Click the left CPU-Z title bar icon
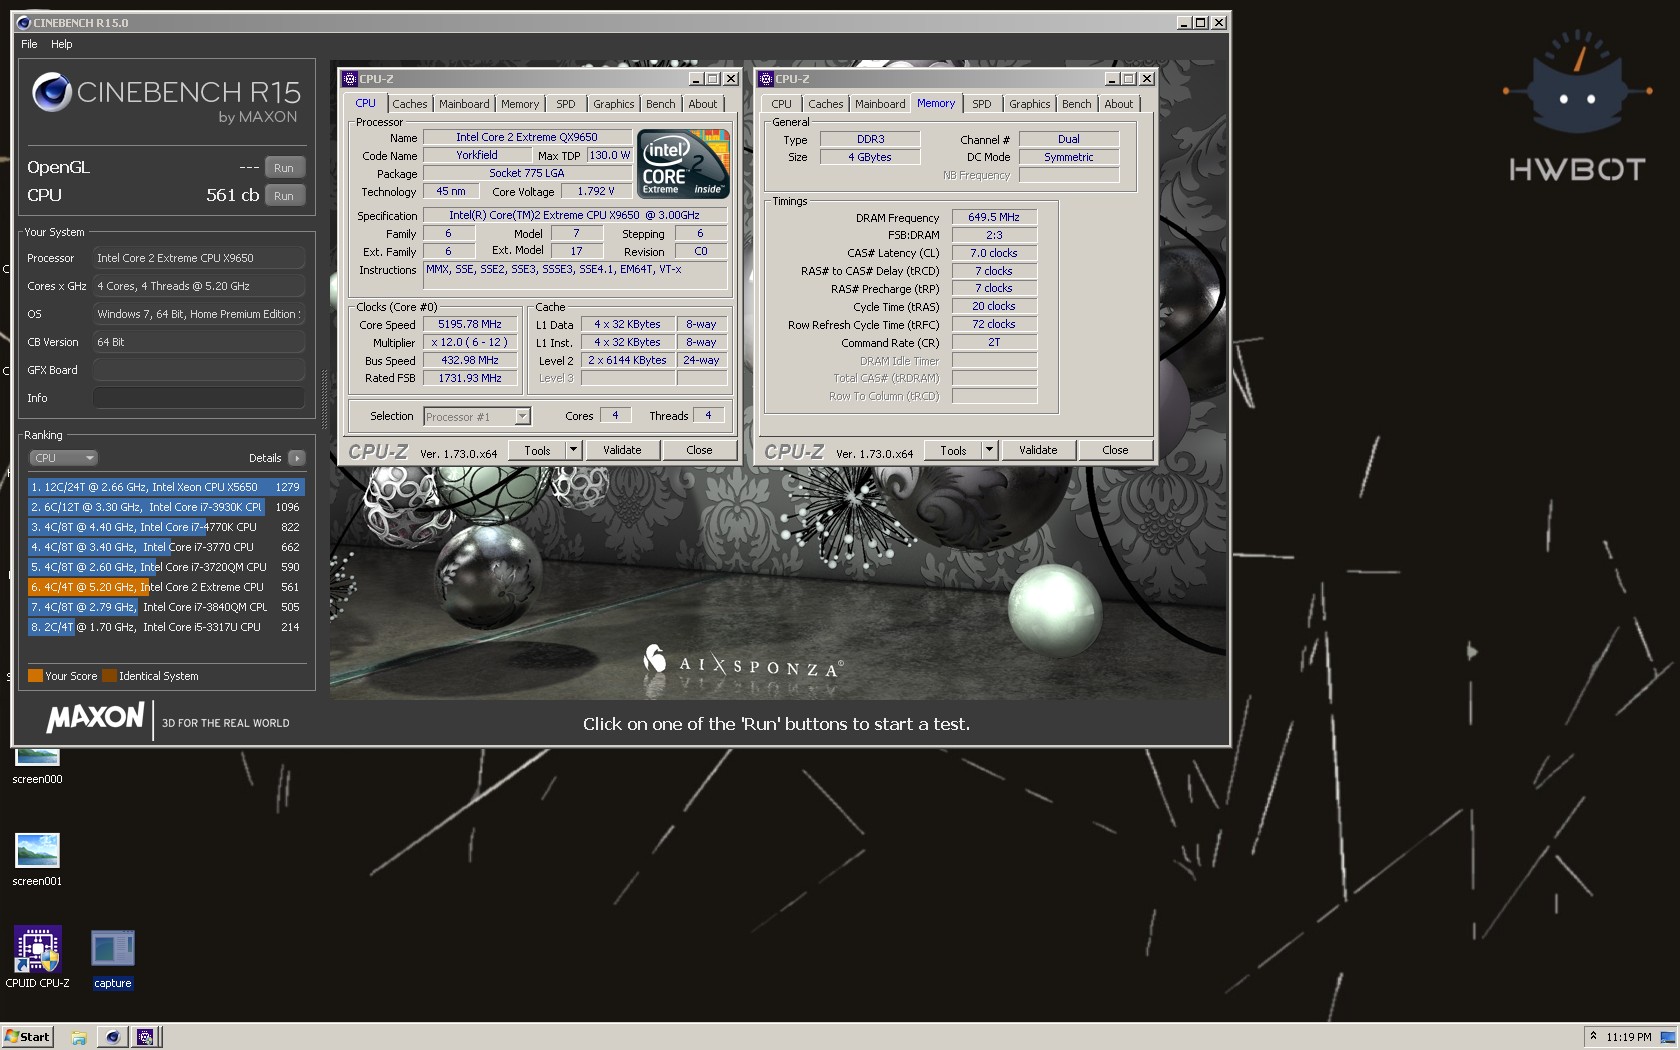Screen dimensions: 1680x1050 (350, 79)
